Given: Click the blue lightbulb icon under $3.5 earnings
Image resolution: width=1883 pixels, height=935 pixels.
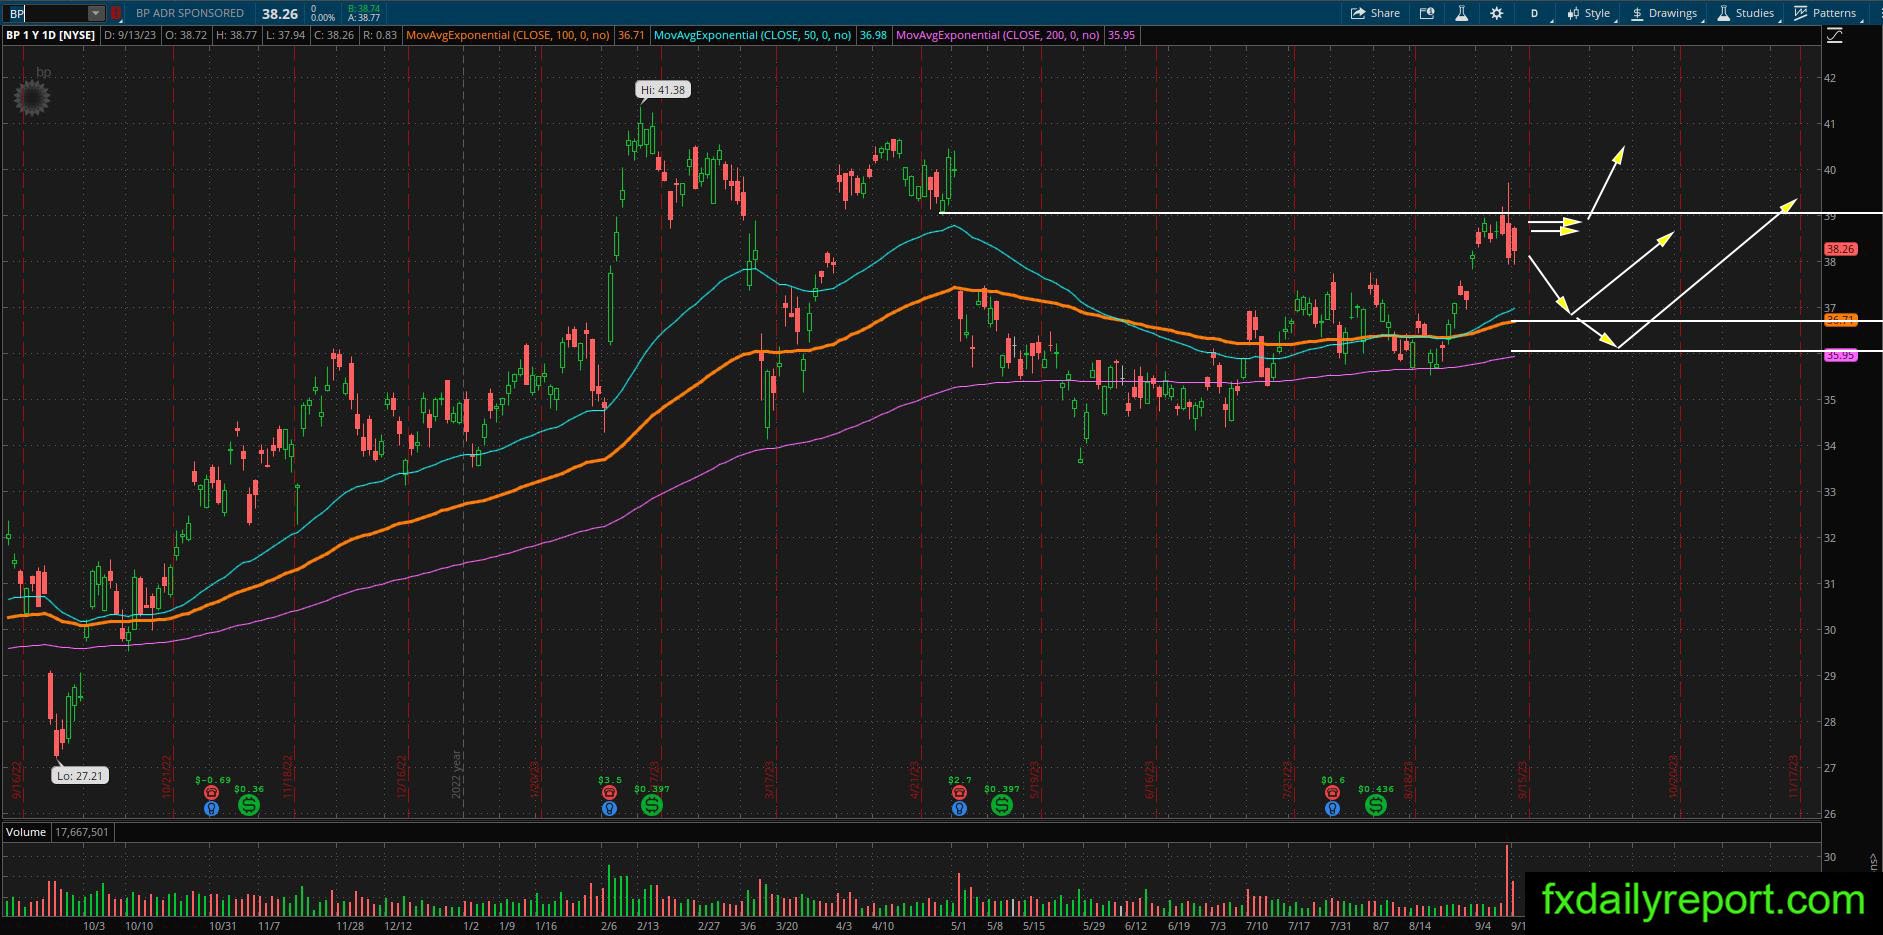Looking at the screenshot, I should pos(609,808).
